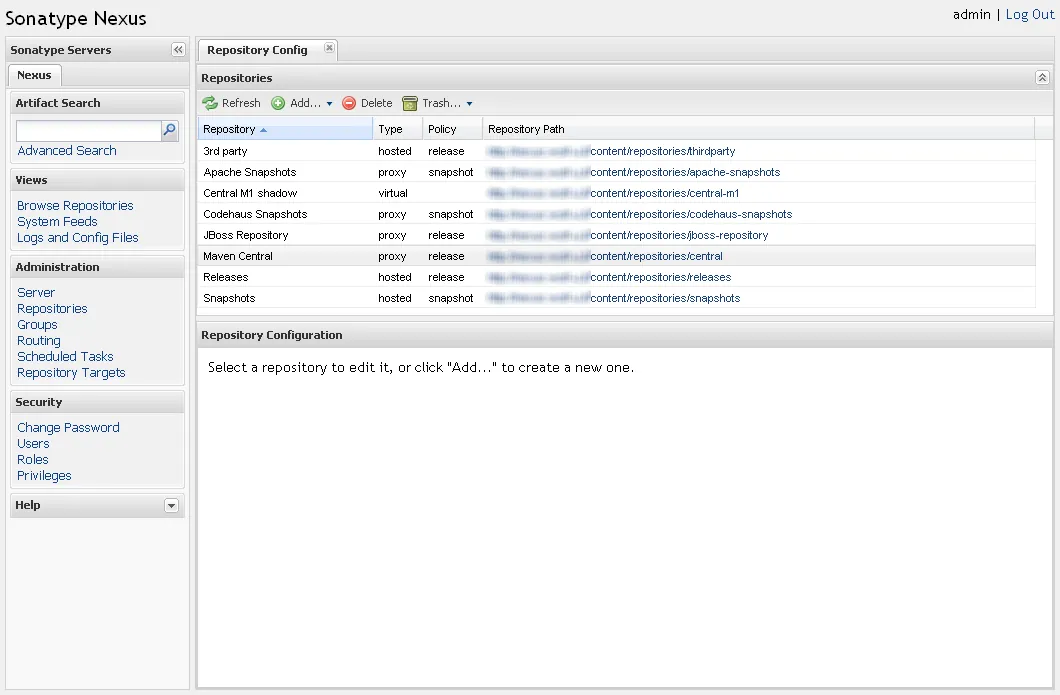The height and width of the screenshot is (695, 1060).
Task: Click the Policy column header
Action: click(x=452, y=129)
